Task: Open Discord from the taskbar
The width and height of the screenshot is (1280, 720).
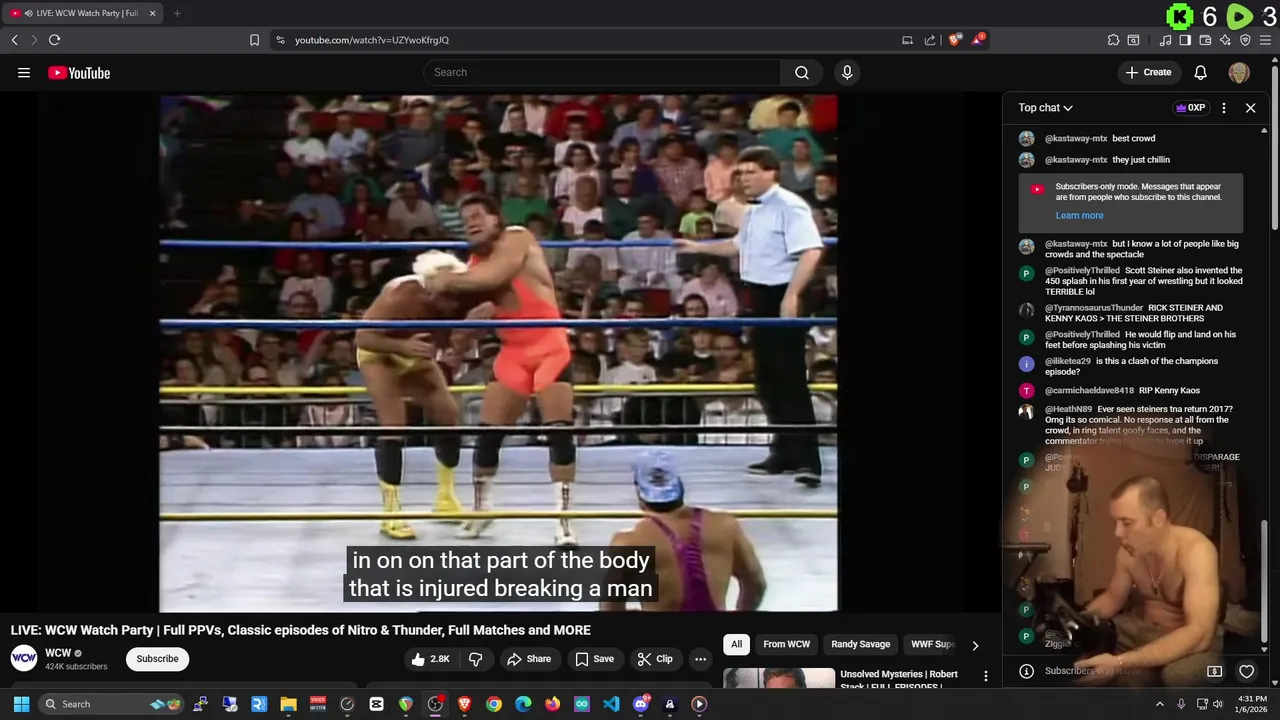Action: tap(640, 704)
